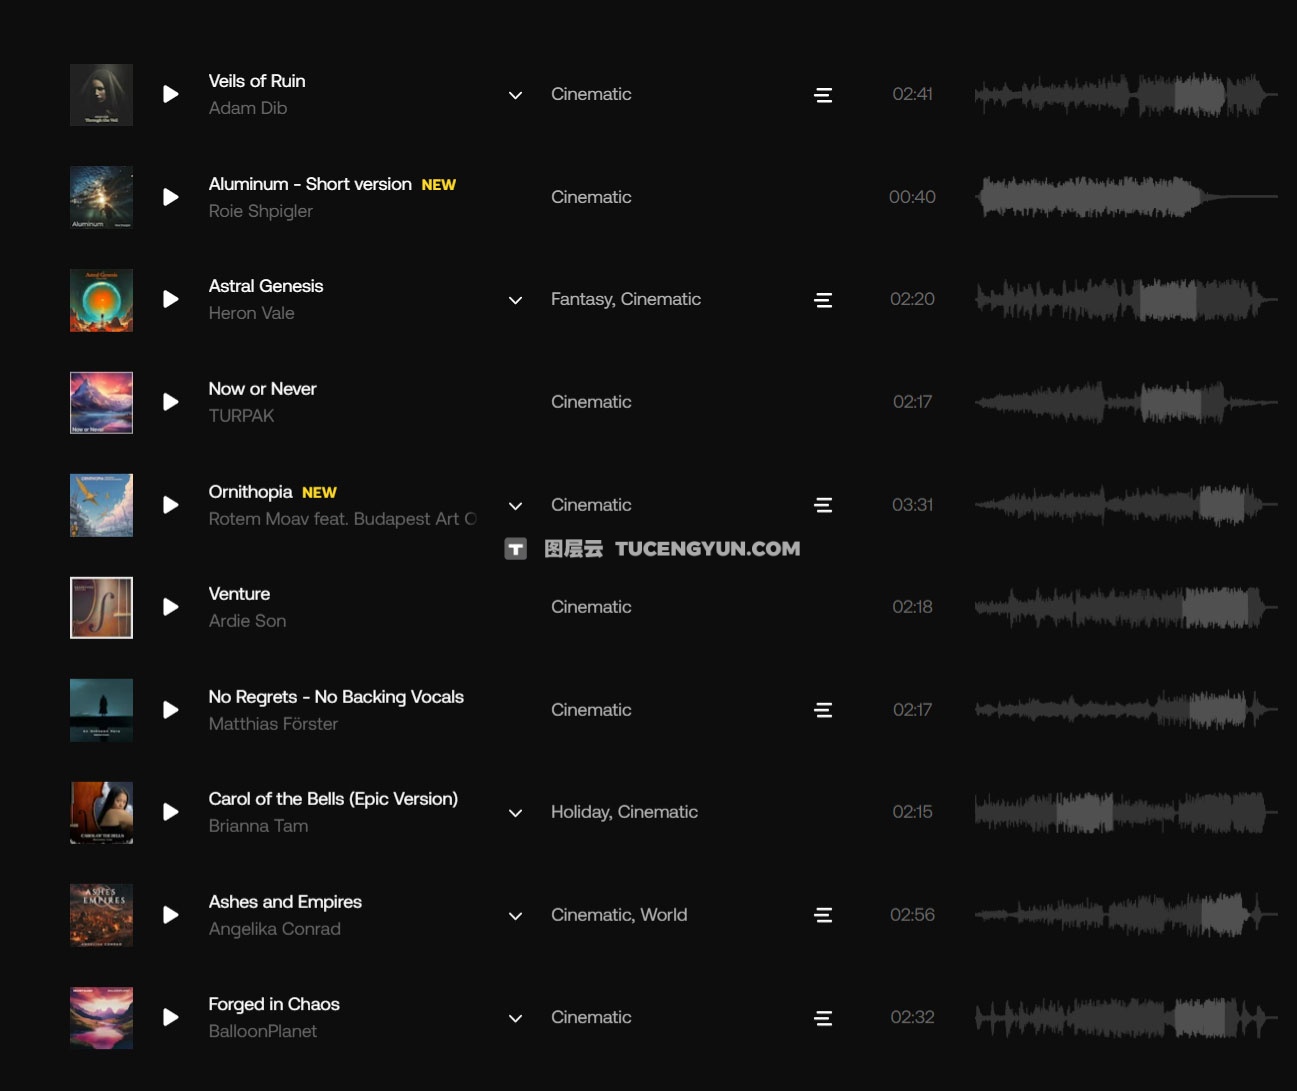Screen dimensions: 1297x1091
Task: Play the Now or Never track
Action: pos(171,402)
